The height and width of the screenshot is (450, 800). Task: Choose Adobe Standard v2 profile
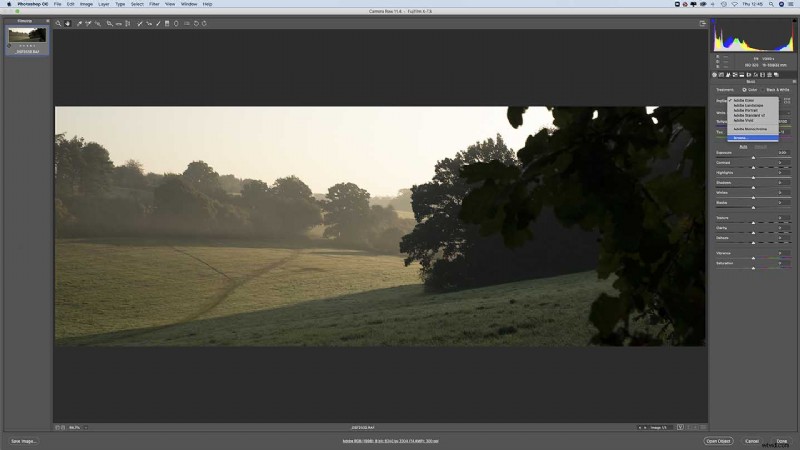(753, 115)
